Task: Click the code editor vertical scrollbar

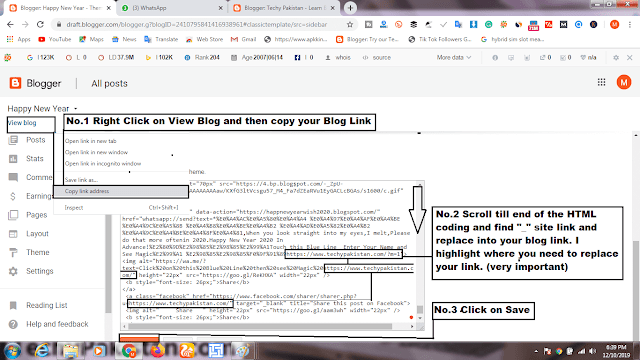Action: point(420,252)
